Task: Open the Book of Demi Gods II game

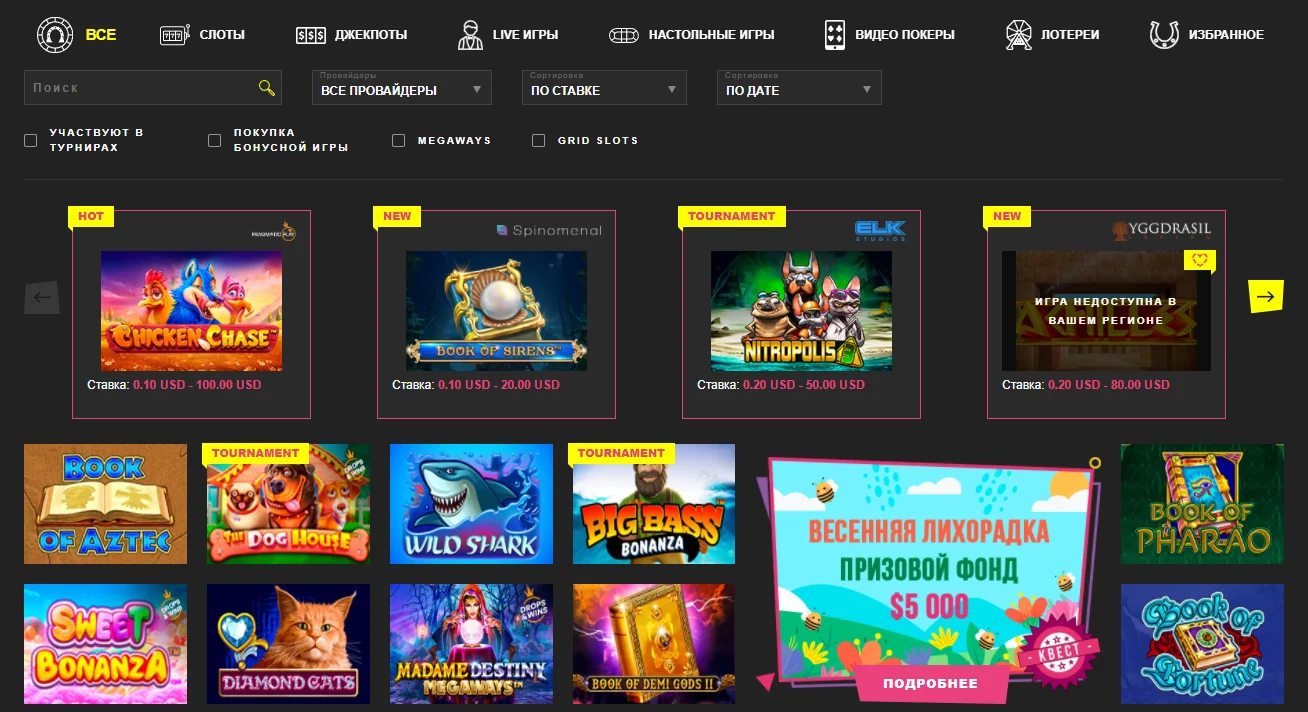Action: click(x=654, y=644)
